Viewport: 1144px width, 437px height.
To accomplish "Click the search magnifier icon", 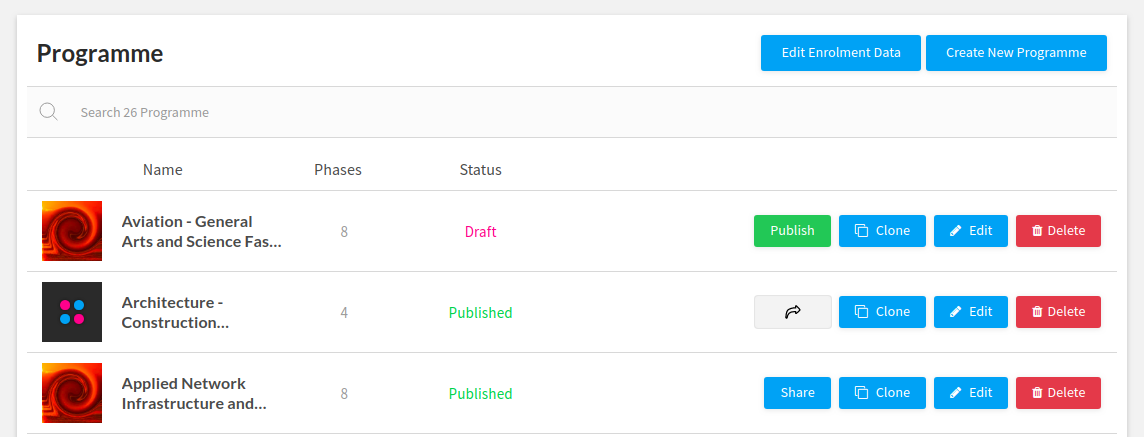I will (x=48, y=112).
